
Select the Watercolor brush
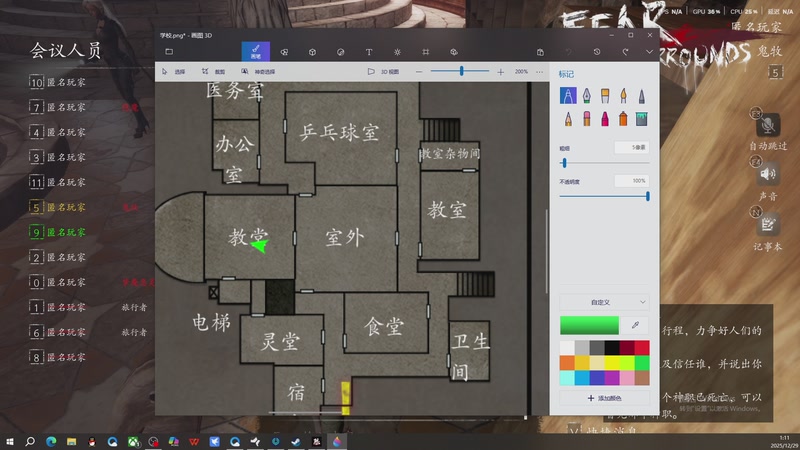tap(623, 95)
